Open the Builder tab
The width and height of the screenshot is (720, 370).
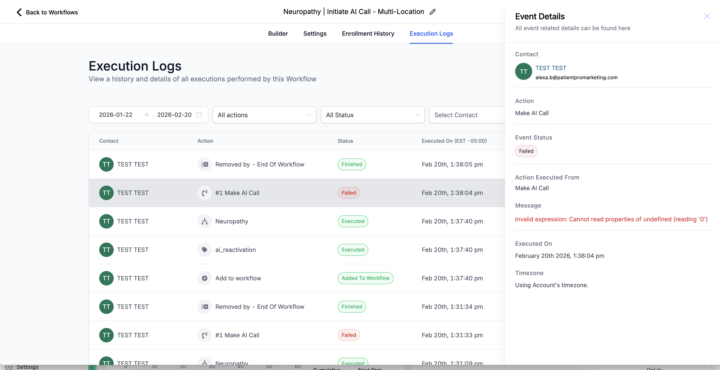(278, 34)
